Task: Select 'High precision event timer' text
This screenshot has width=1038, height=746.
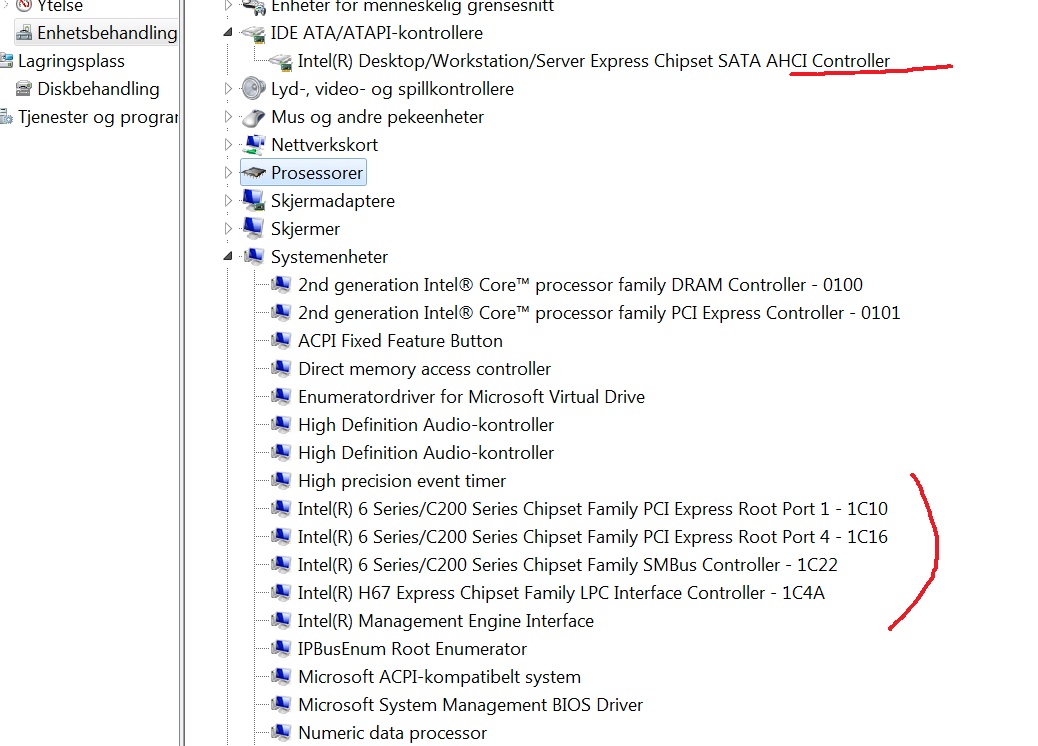Action: 402,481
